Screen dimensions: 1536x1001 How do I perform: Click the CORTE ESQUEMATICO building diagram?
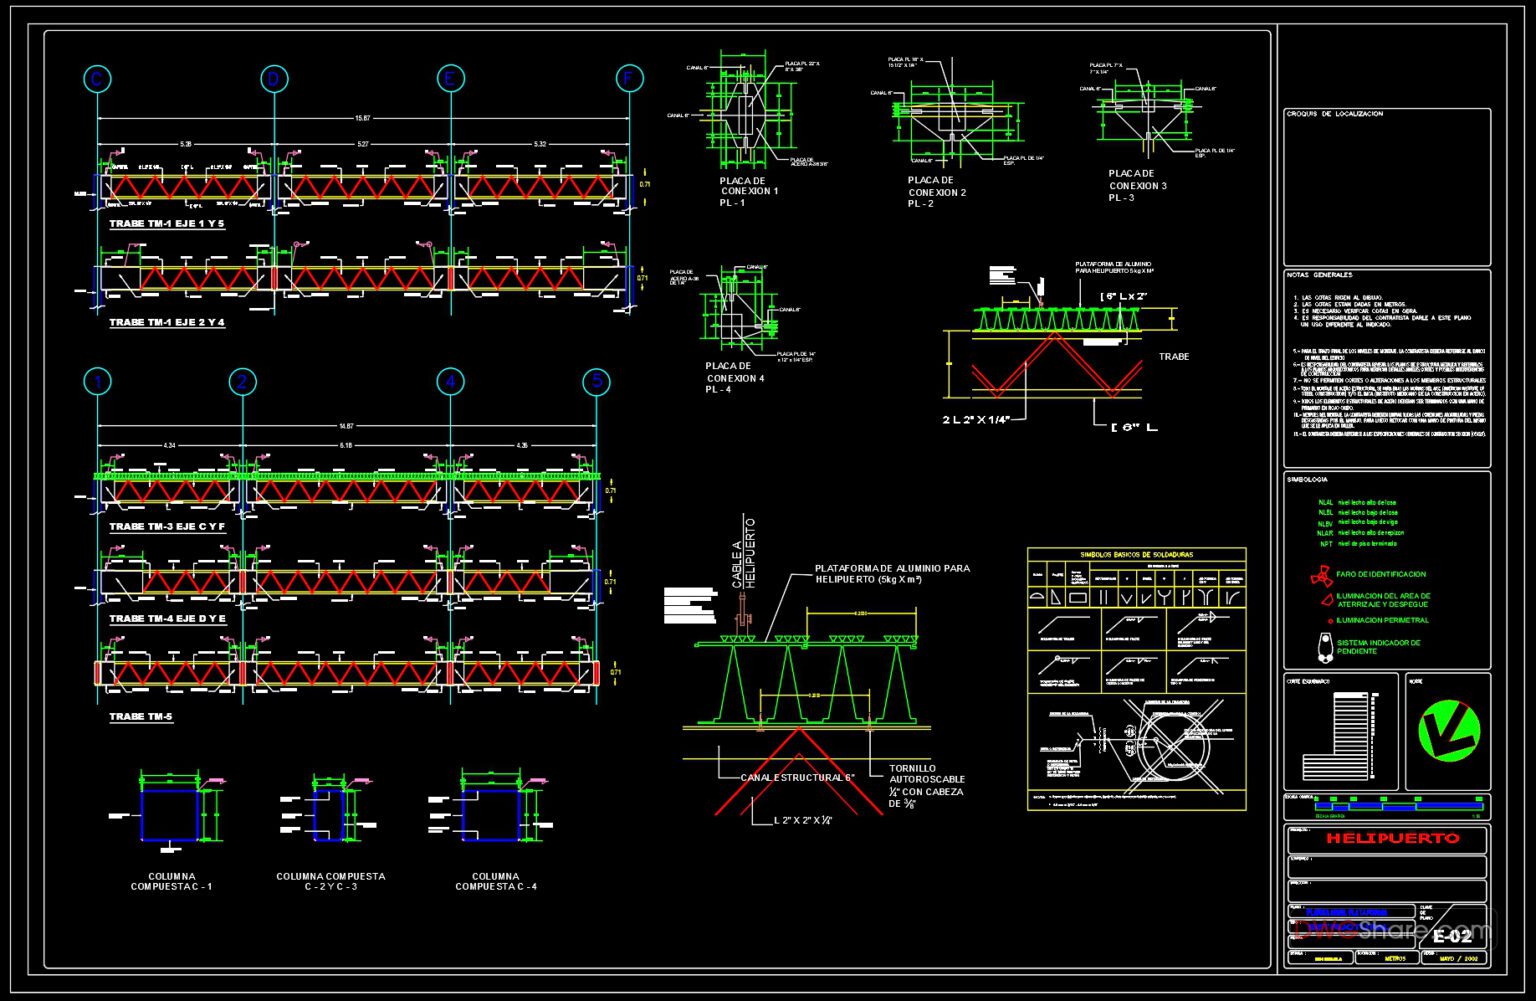[x=1337, y=737]
